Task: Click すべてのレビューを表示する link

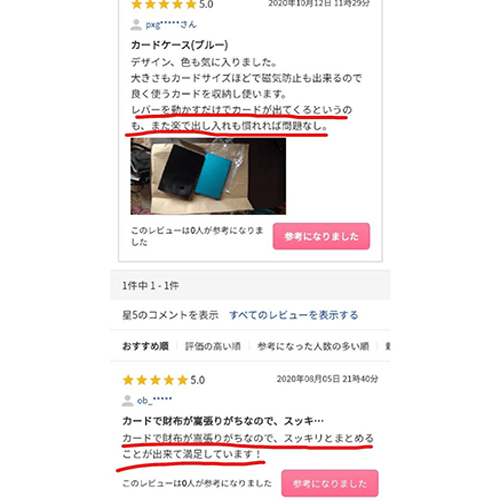Action: (x=294, y=315)
